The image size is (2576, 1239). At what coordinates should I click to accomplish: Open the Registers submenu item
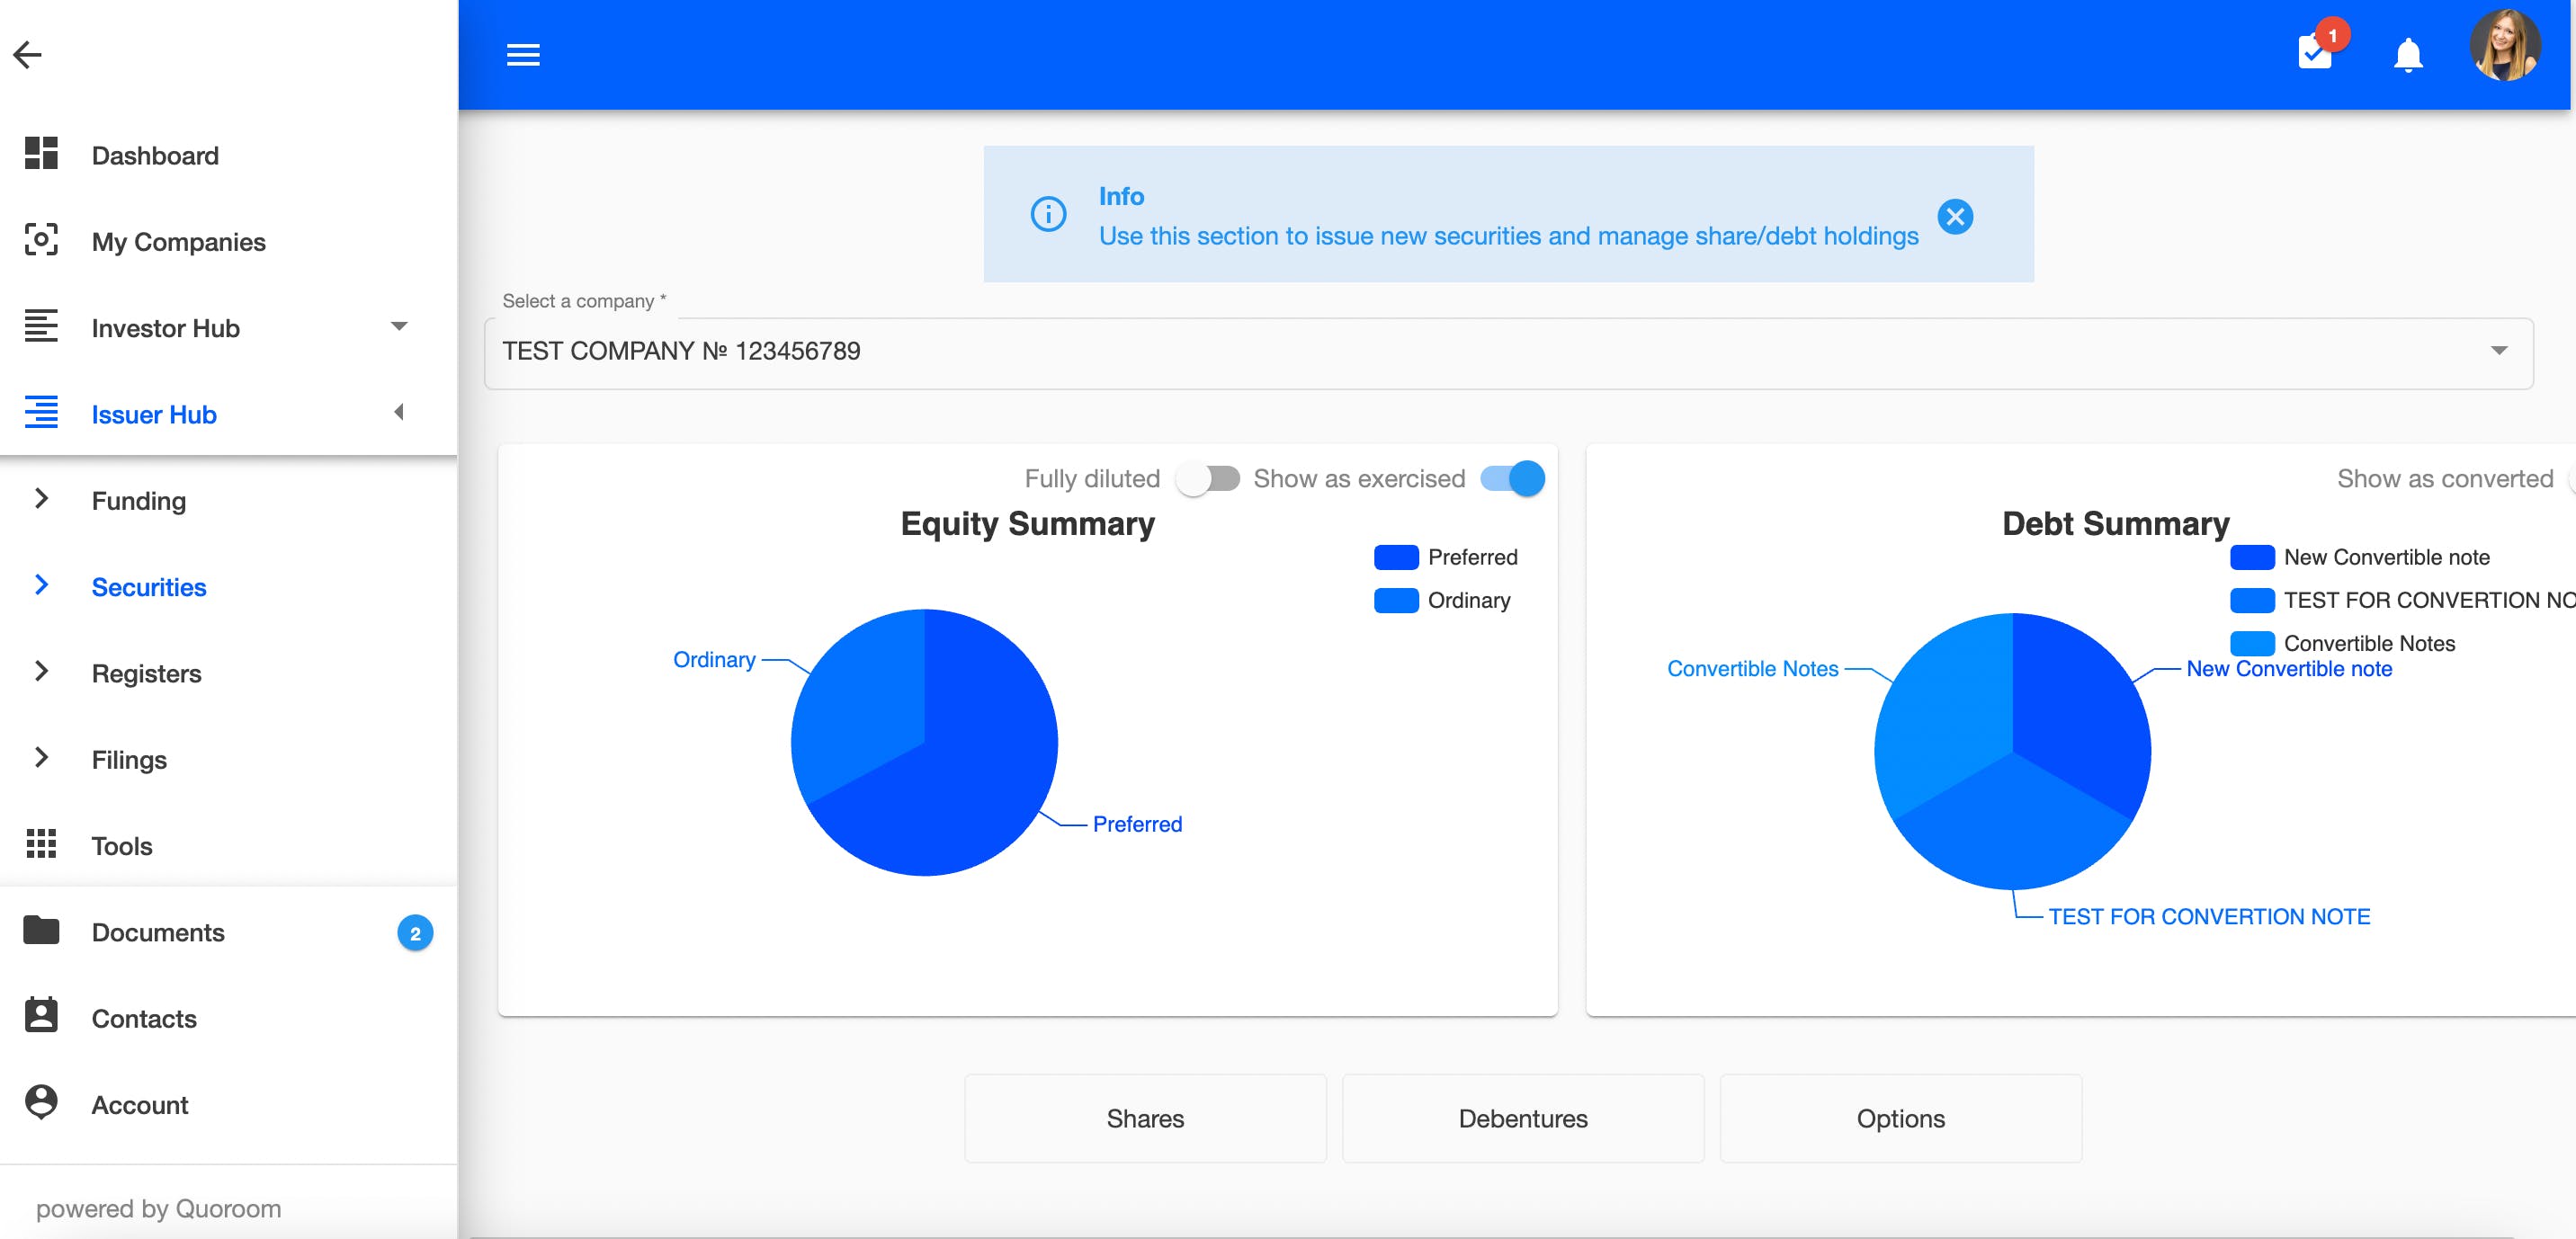[146, 673]
